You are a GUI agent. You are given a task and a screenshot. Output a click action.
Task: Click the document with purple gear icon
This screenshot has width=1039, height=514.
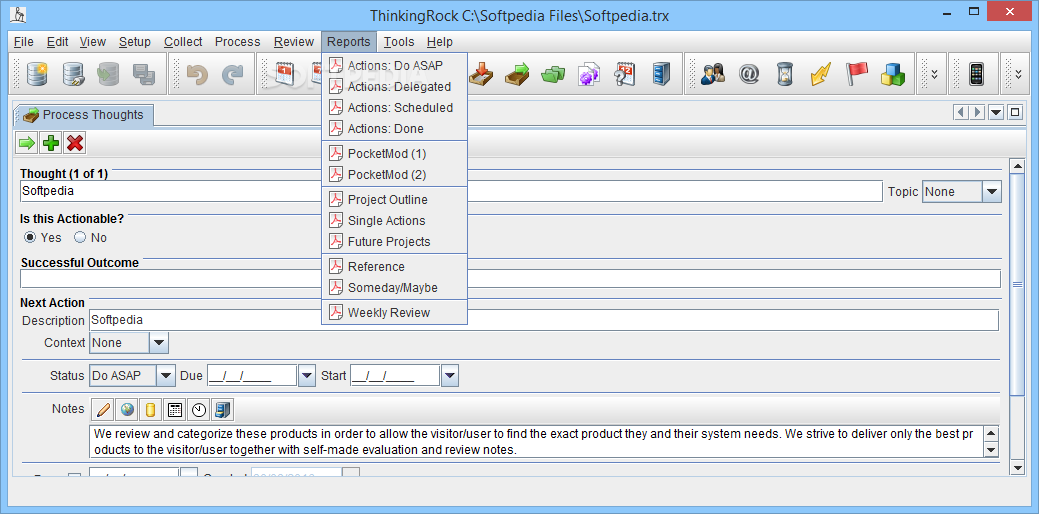tap(588, 74)
